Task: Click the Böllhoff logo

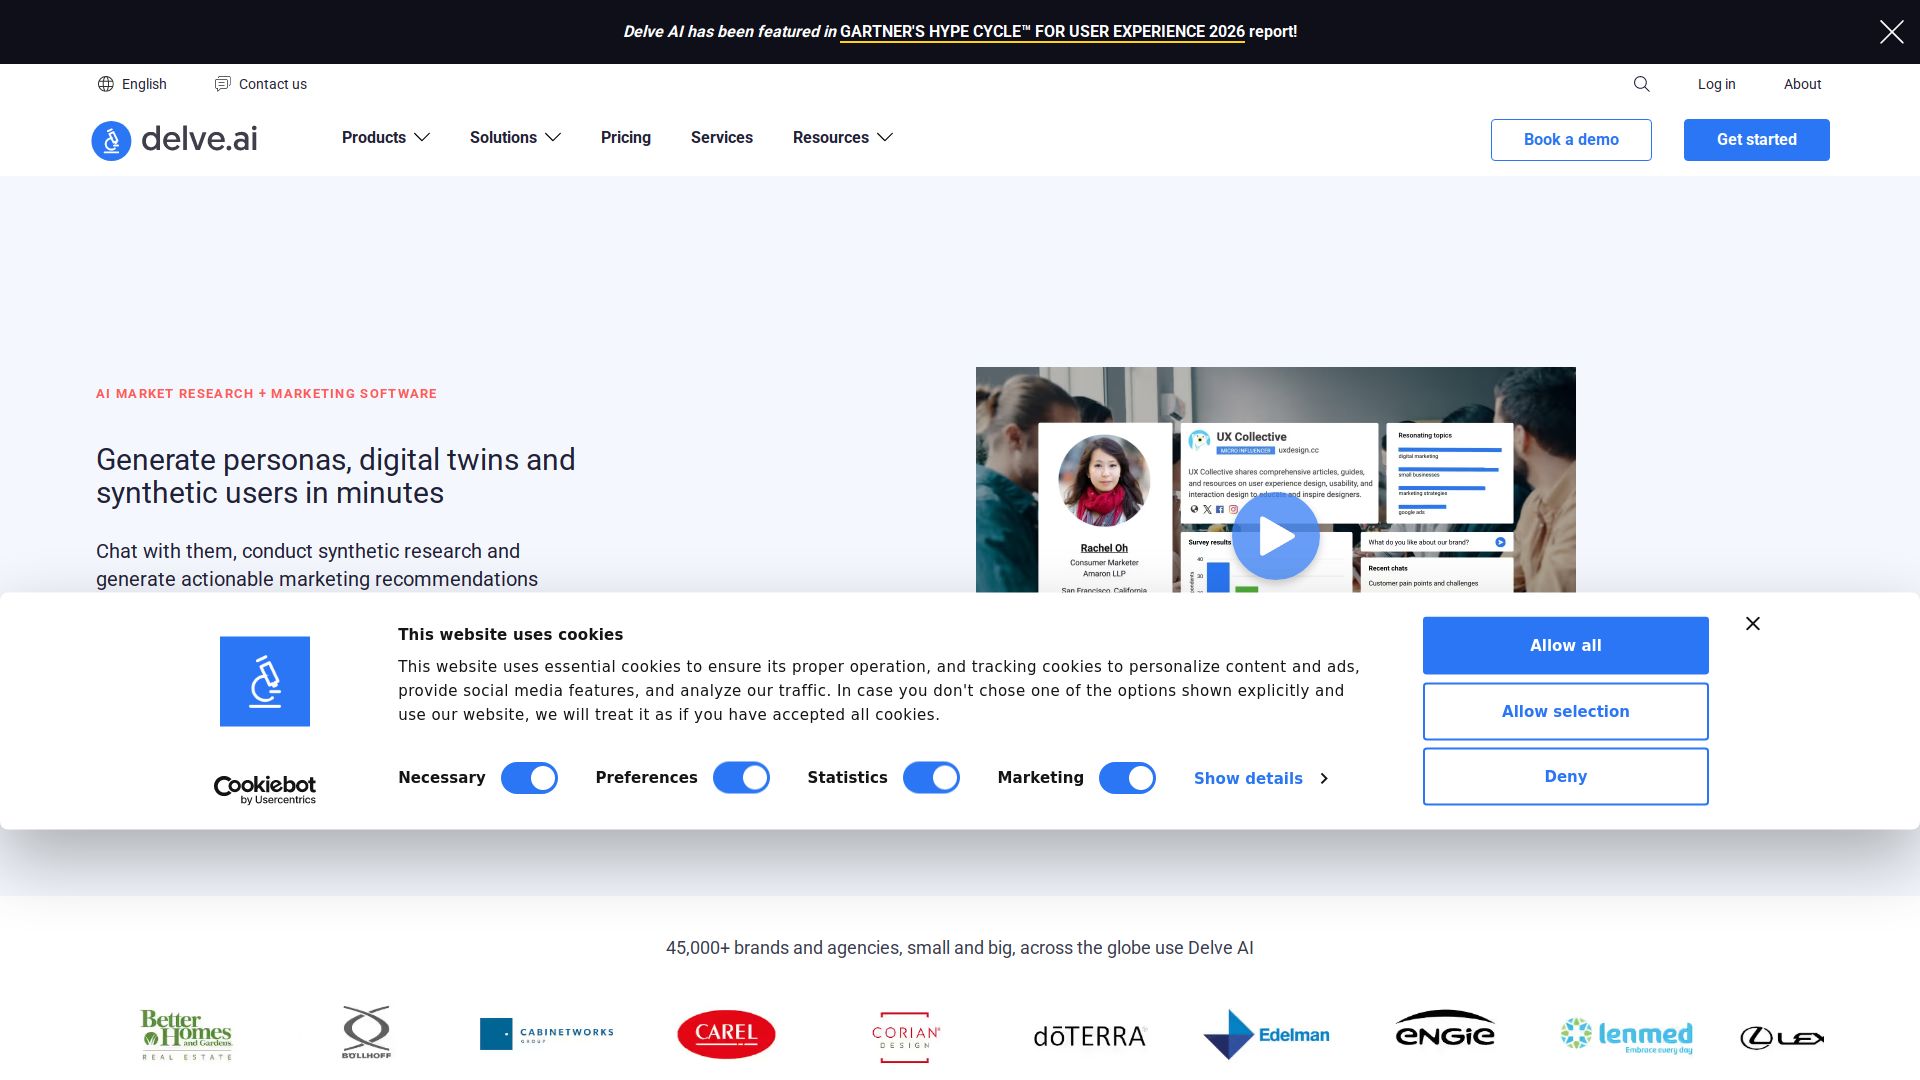Action: [366, 1032]
